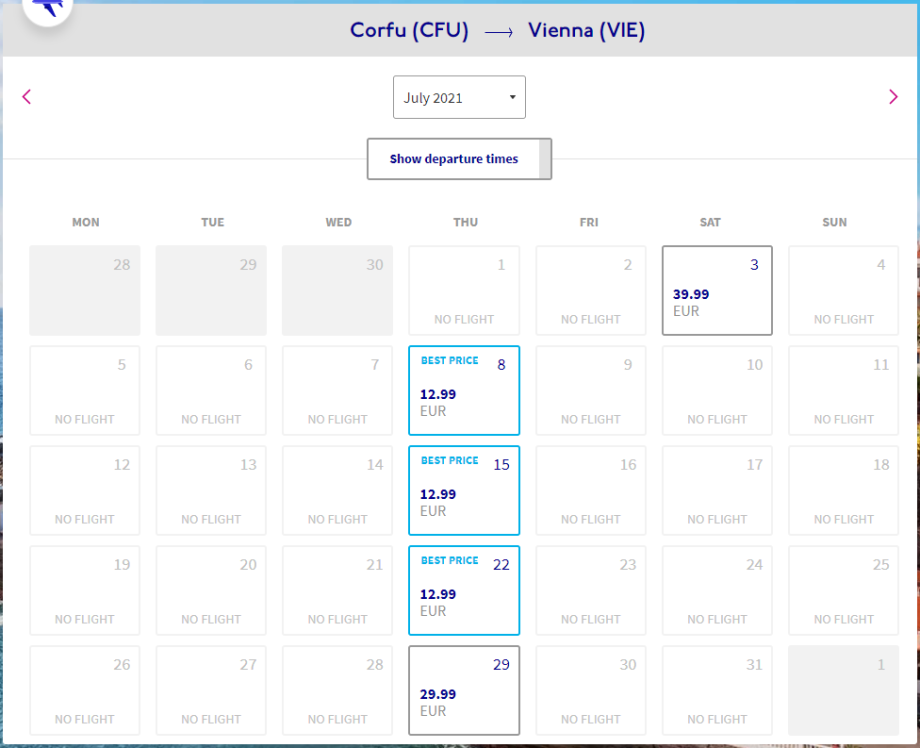The height and width of the screenshot is (748, 920).
Task: Pick July 22 flight at 12.99 EUR
Action: [x=464, y=590]
